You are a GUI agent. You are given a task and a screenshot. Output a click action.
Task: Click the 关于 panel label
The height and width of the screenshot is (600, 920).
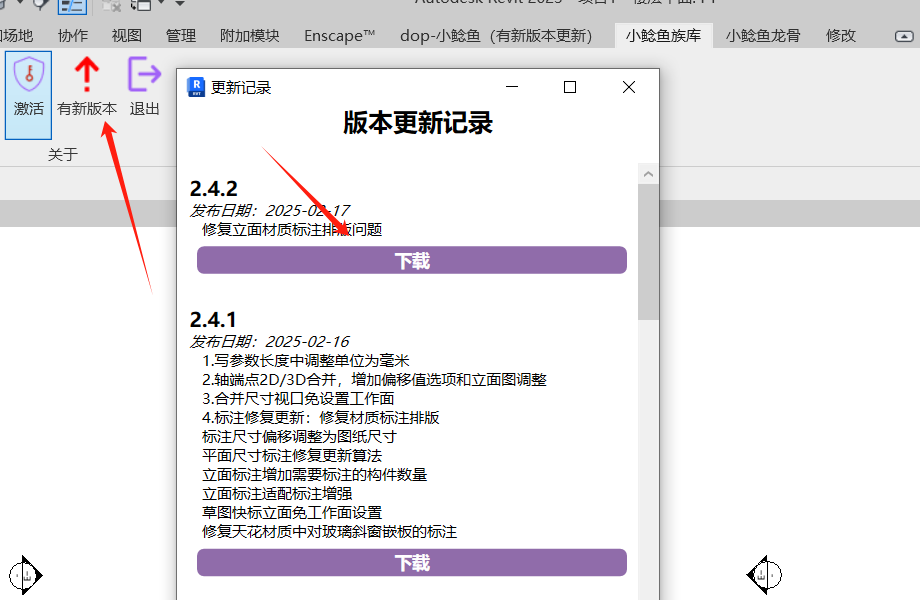pos(63,155)
